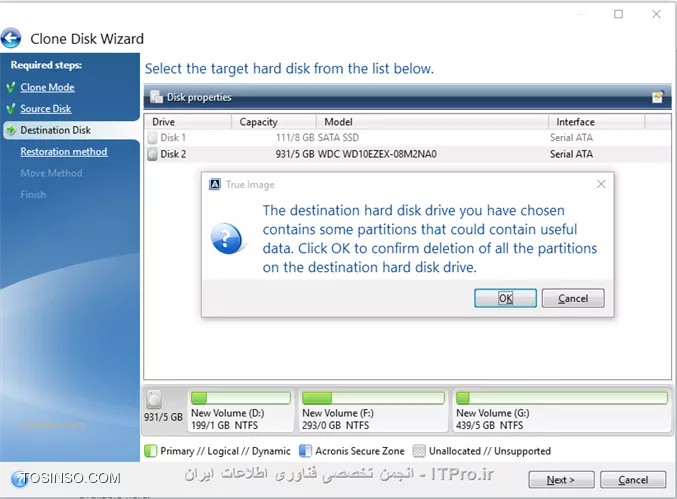Click the help icon in bottom-left corner

[18, 479]
